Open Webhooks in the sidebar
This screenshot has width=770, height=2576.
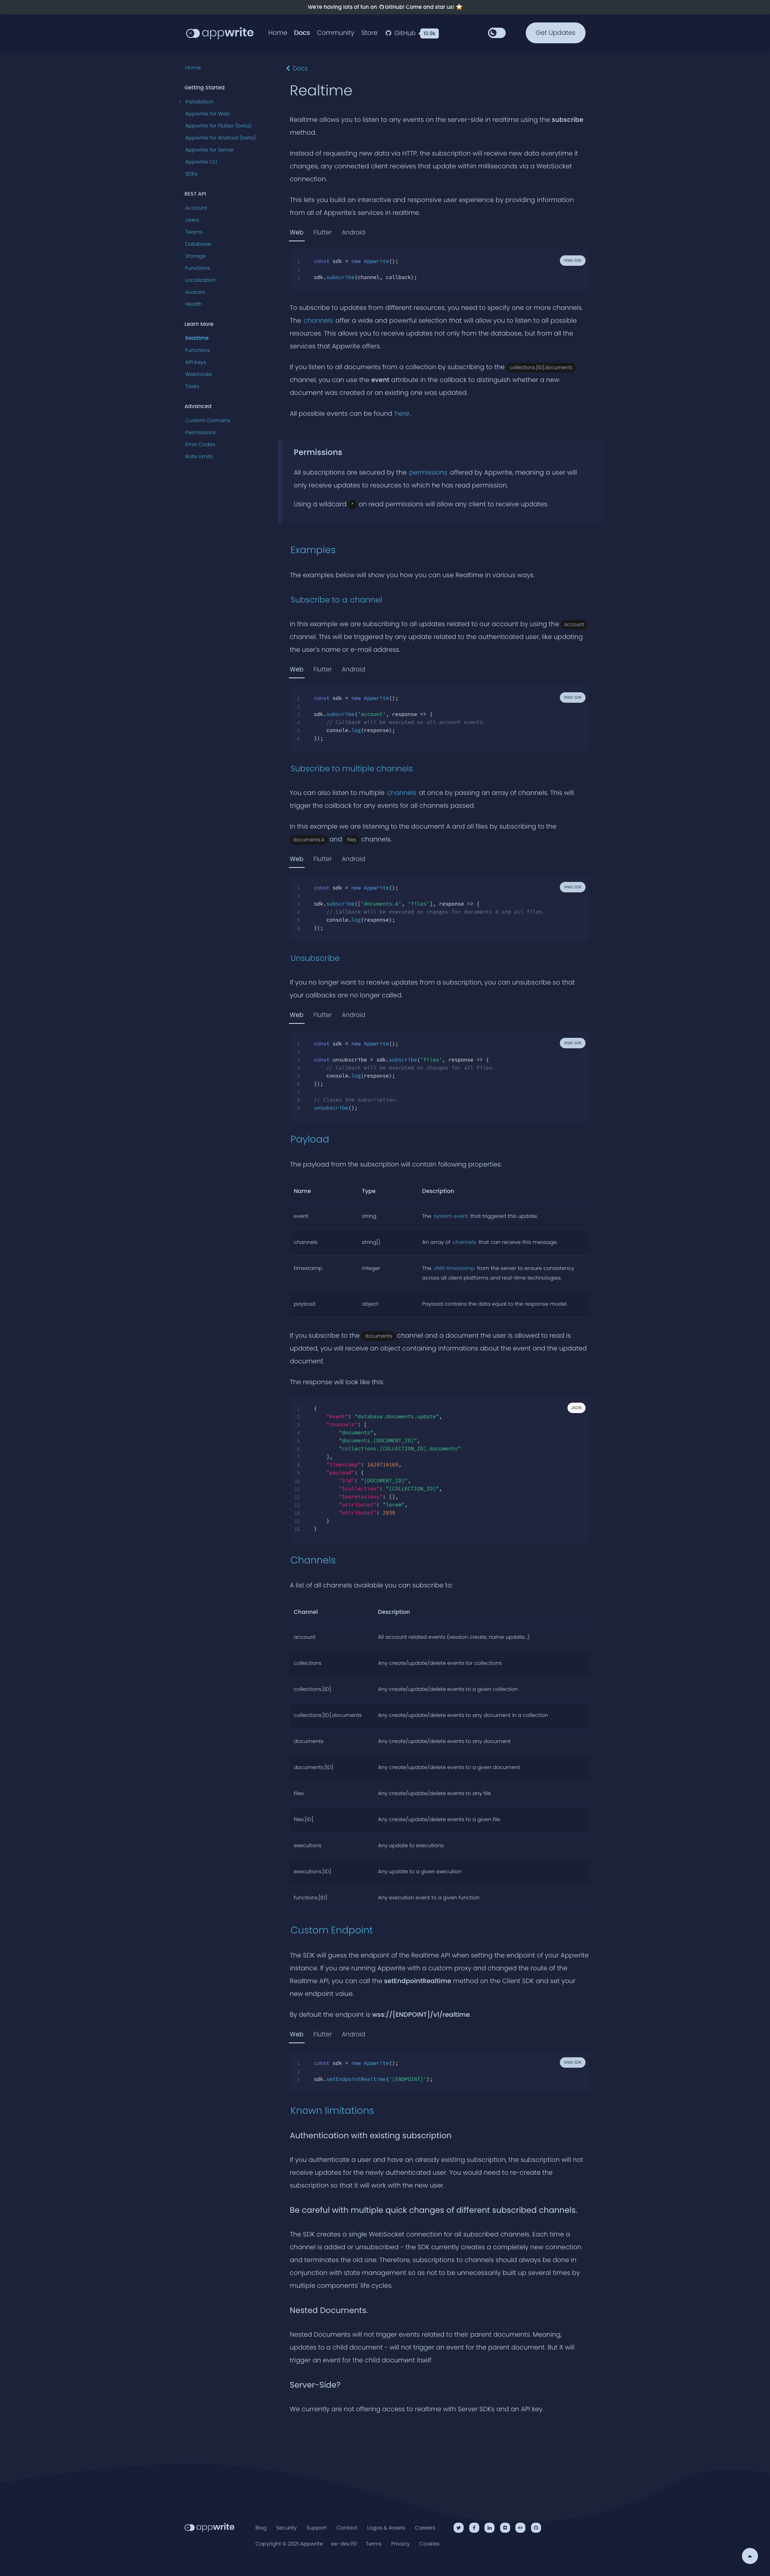click(x=198, y=374)
